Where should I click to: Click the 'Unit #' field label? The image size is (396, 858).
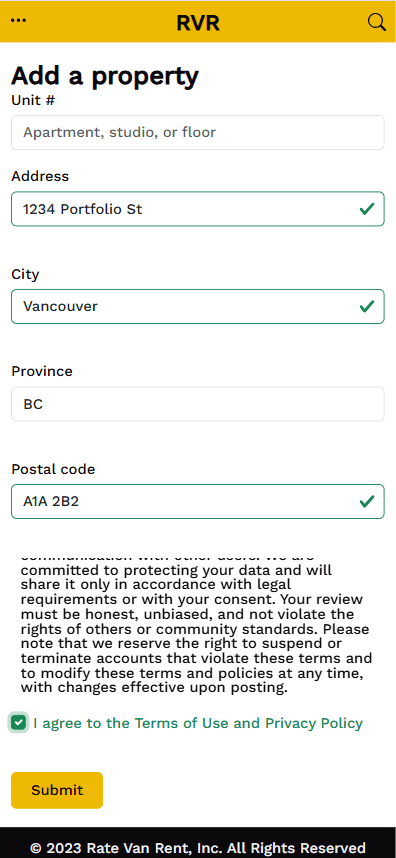(33, 100)
